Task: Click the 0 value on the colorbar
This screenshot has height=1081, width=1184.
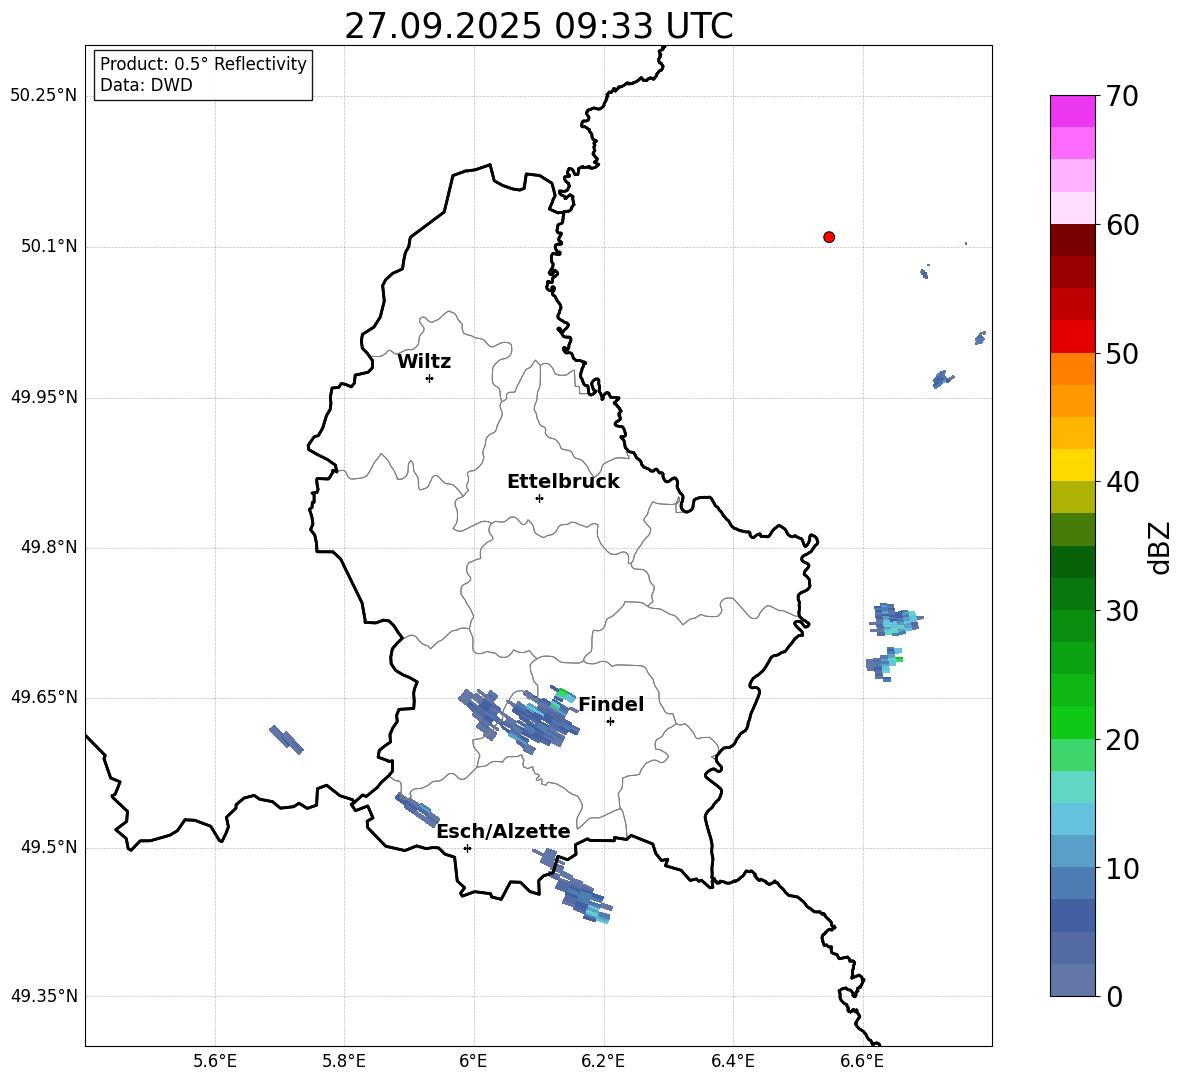Action: coord(1114,996)
